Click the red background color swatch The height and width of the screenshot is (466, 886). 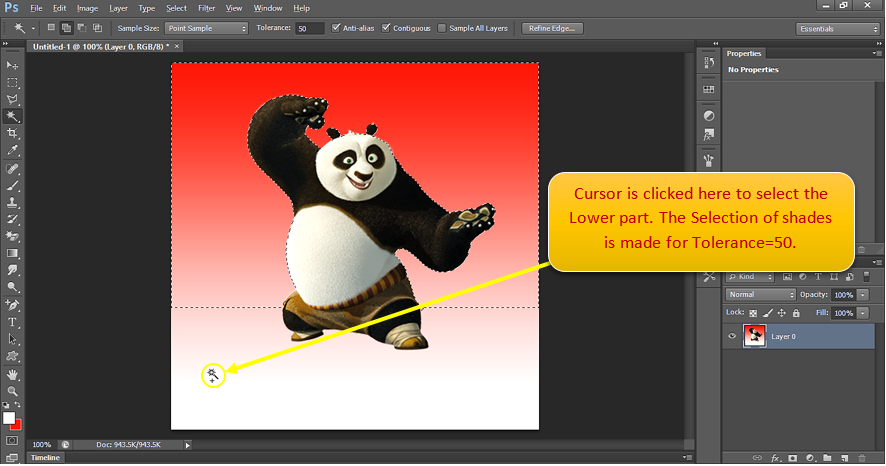coord(18,426)
